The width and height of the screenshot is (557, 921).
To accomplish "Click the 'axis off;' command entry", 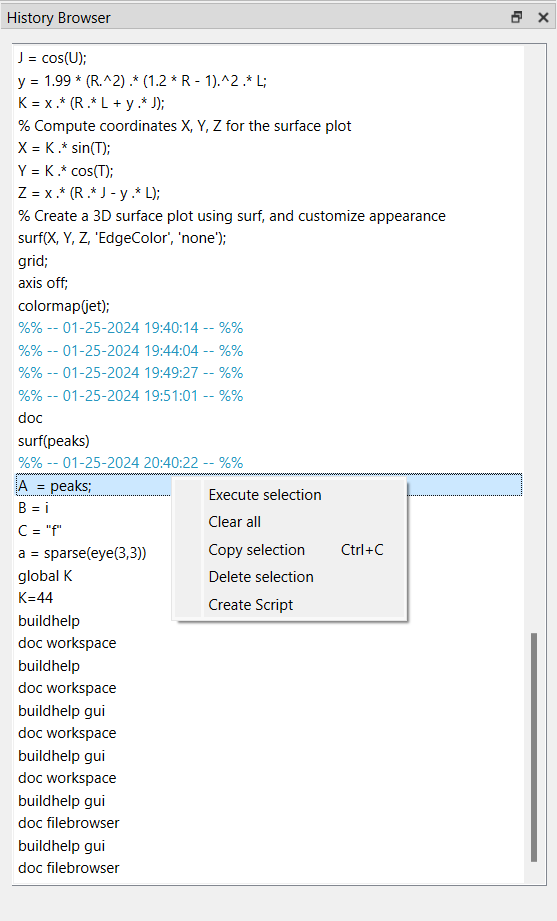I will tap(43, 283).
